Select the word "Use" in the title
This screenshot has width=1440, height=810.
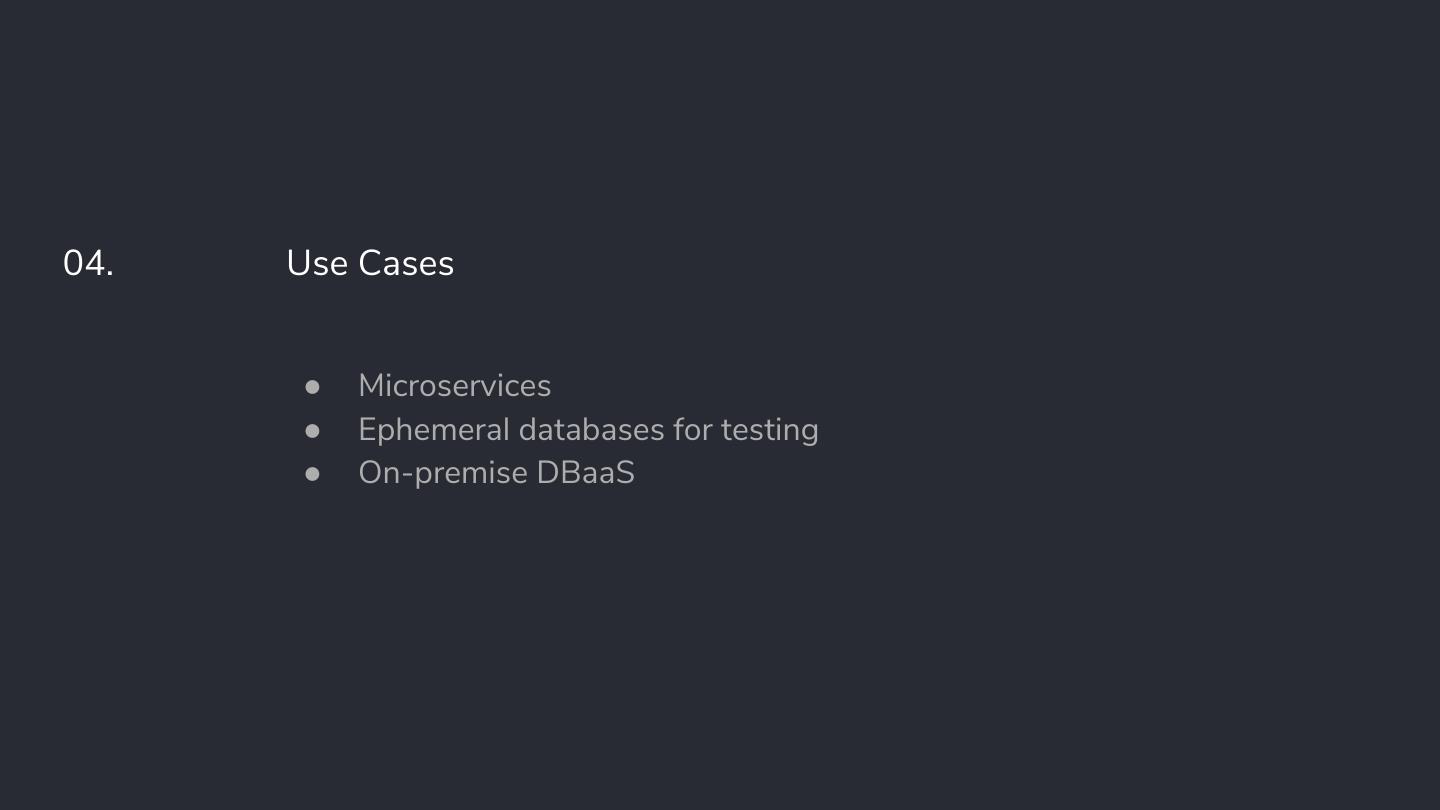point(316,264)
